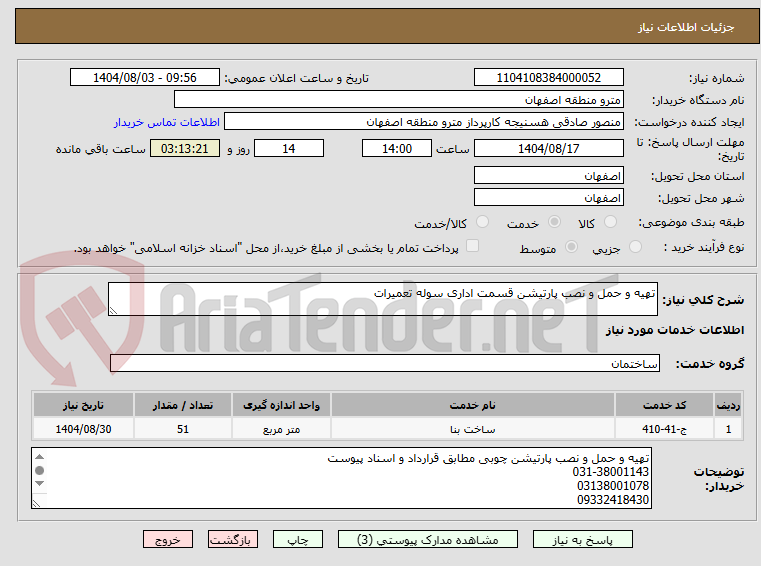The height and width of the screenshot is (566, 761).
Task: Open اطلاعات تماس خریدار link
Action: coord(166,122)
